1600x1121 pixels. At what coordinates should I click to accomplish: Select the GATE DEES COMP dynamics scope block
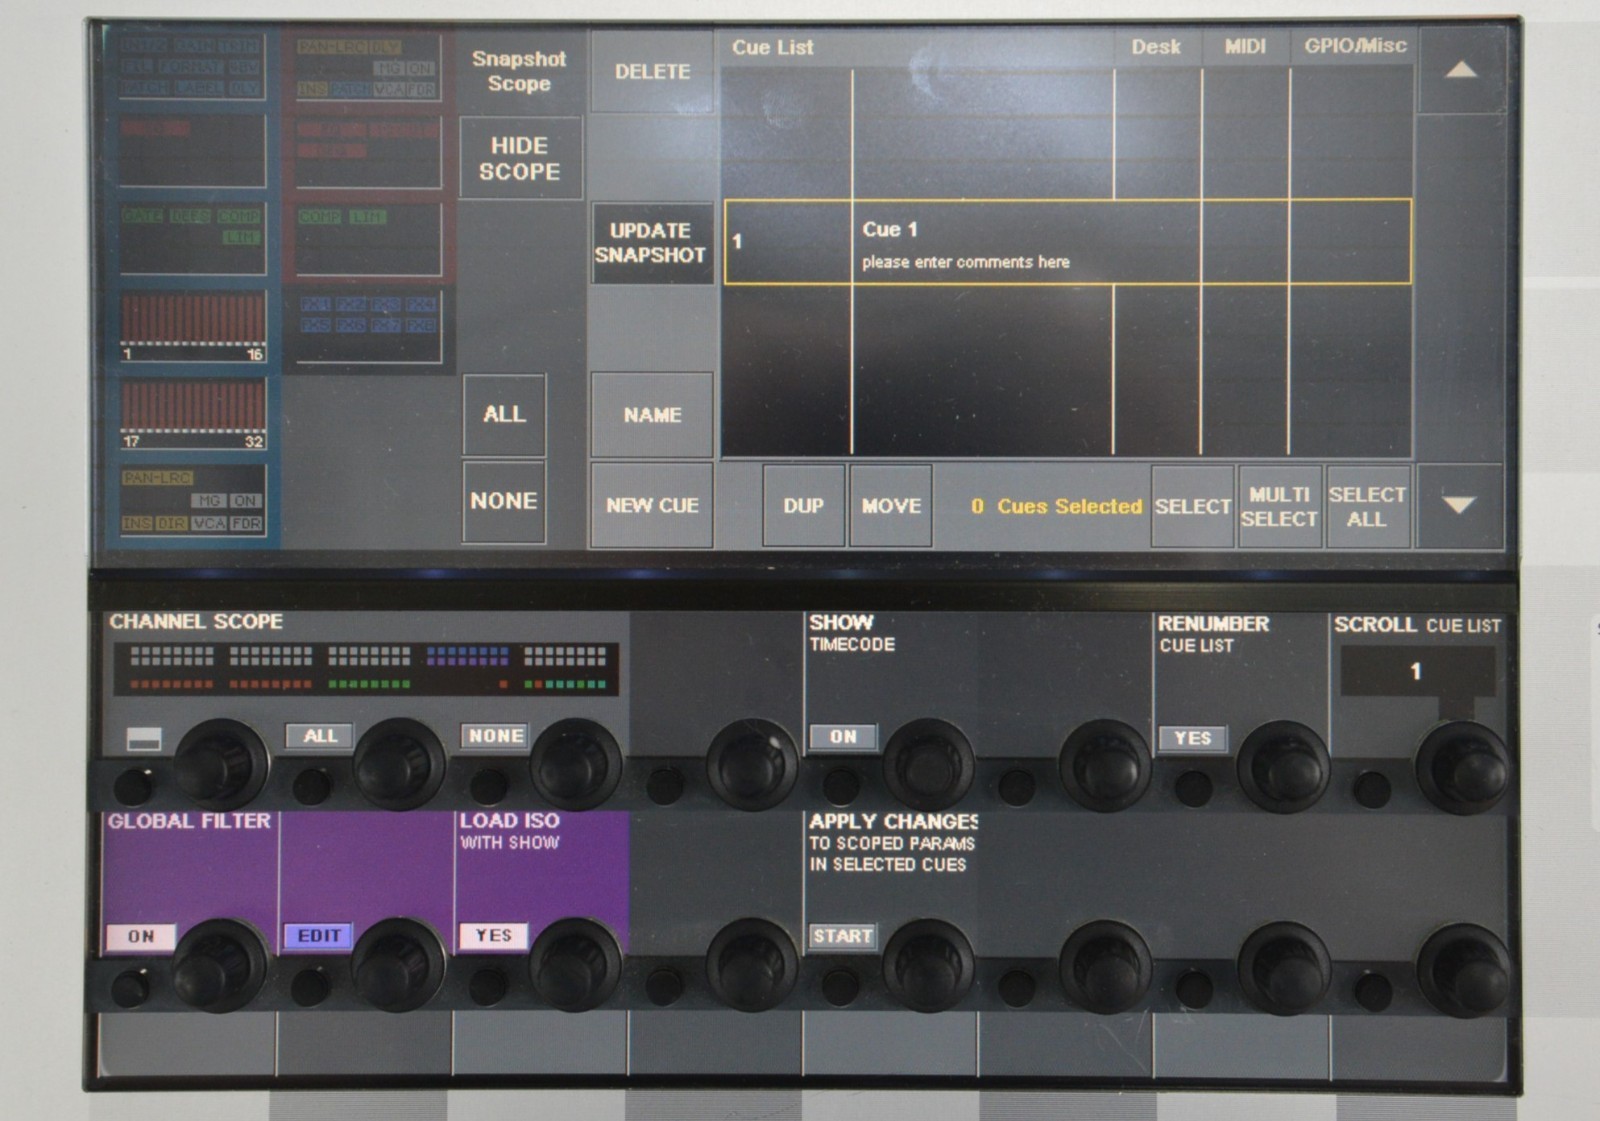(x=193, y=238)
